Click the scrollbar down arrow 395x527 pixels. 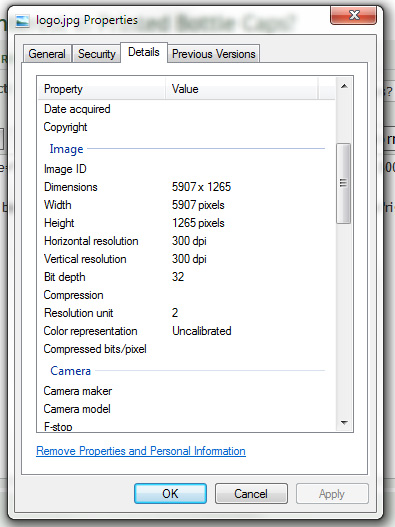tap(344, 422)
